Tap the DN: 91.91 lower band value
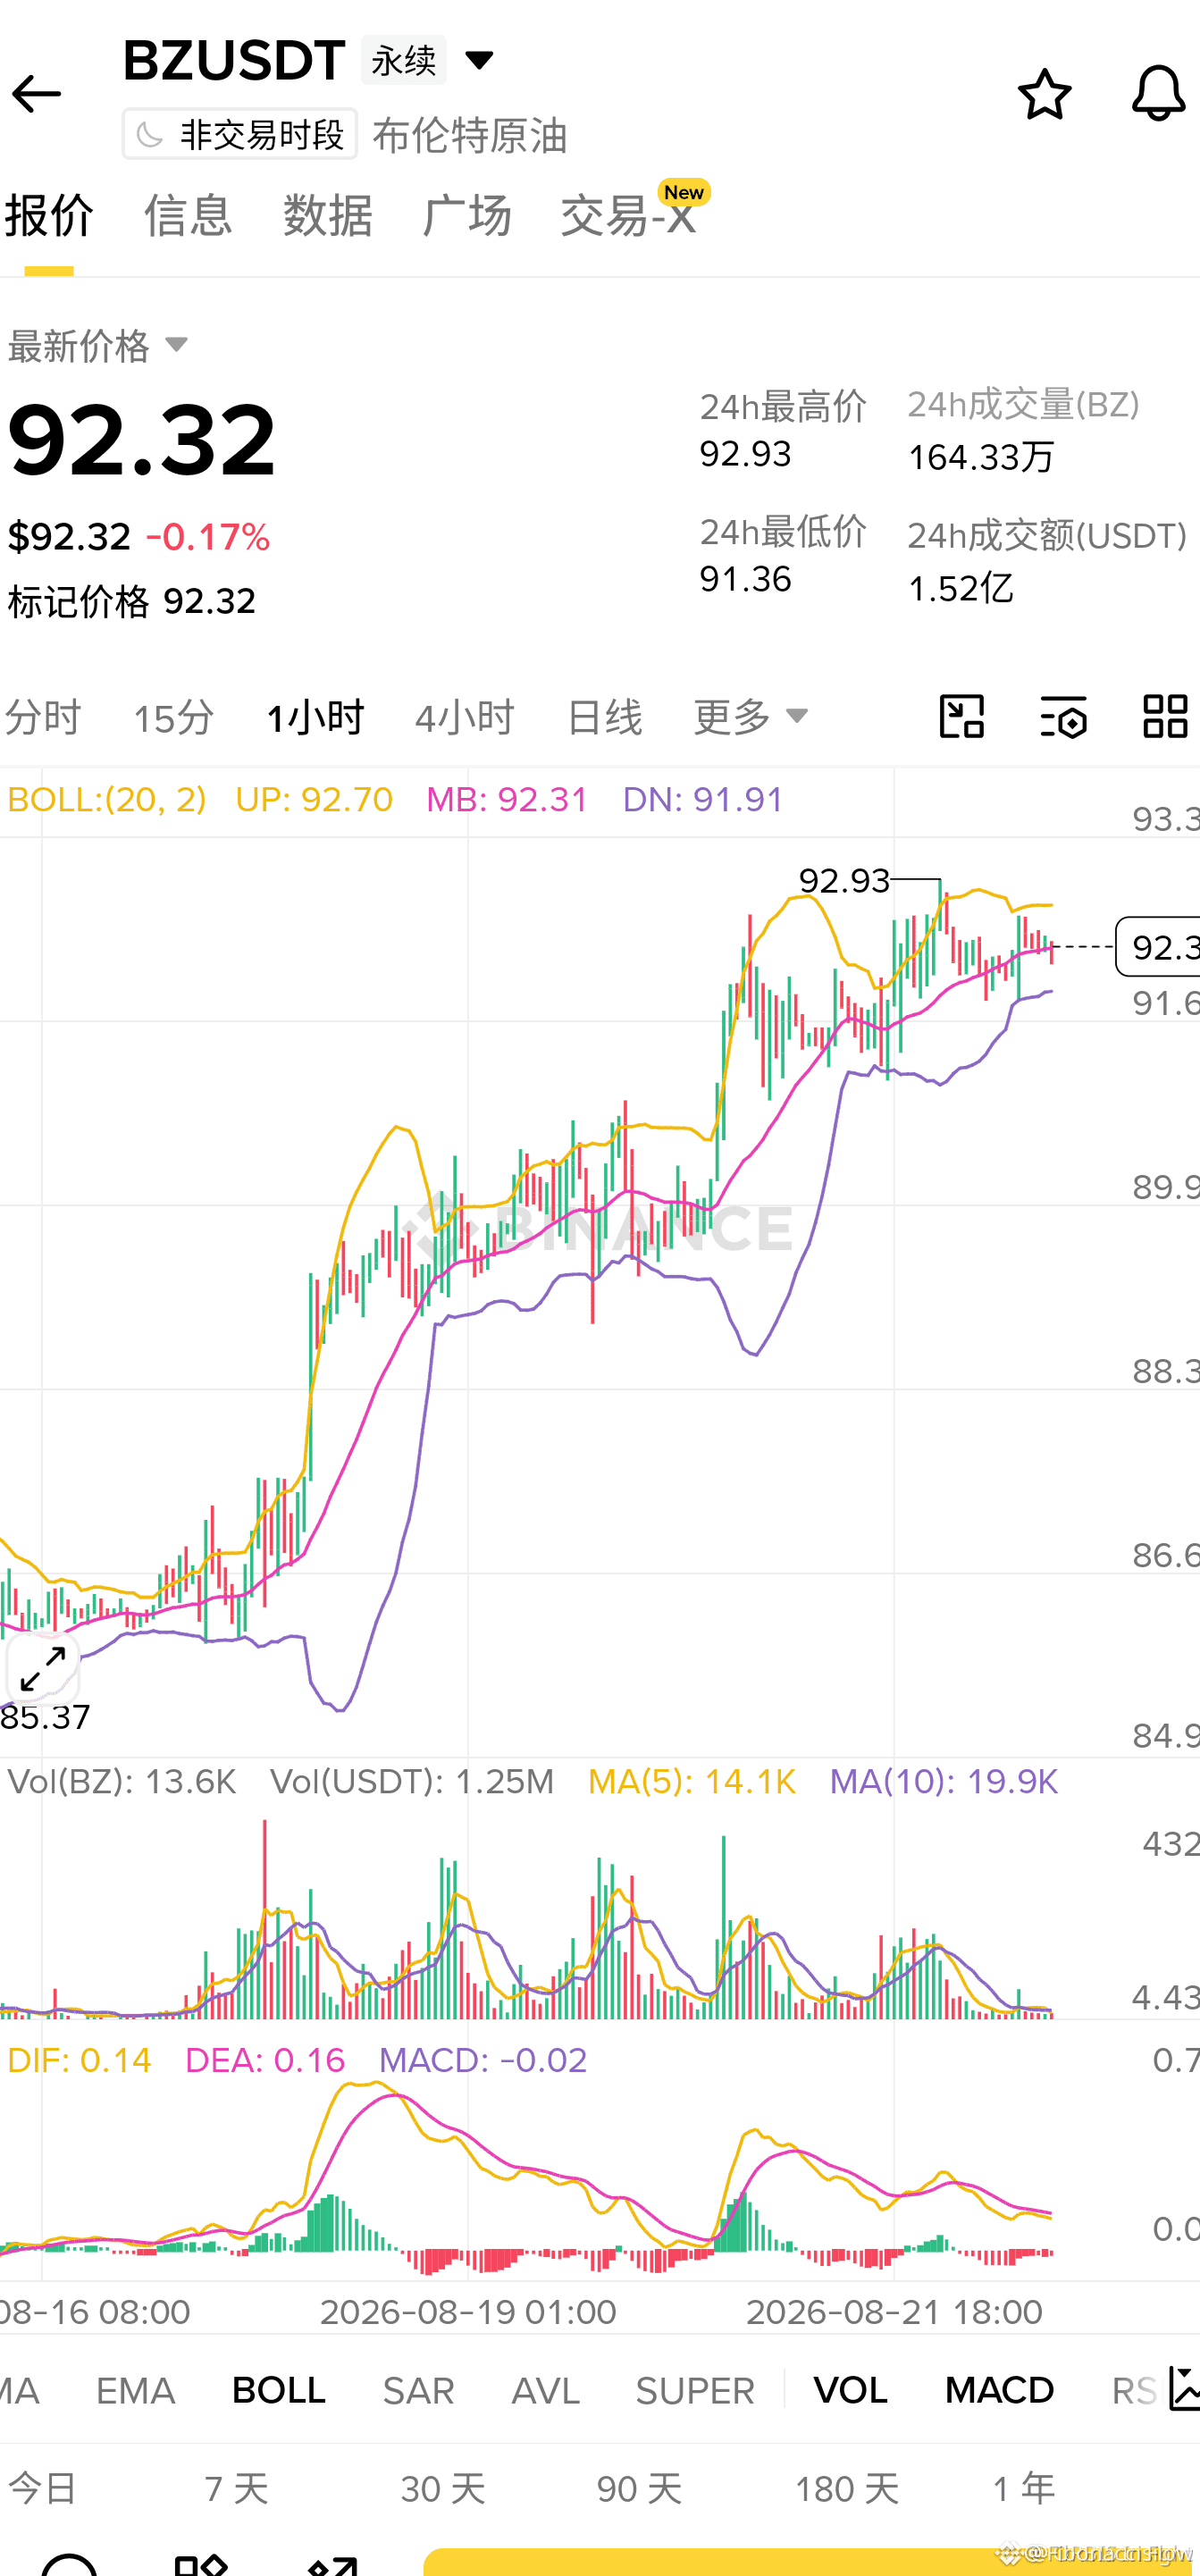This screenshot has width=1200, height=2576. tap(703, 799)
